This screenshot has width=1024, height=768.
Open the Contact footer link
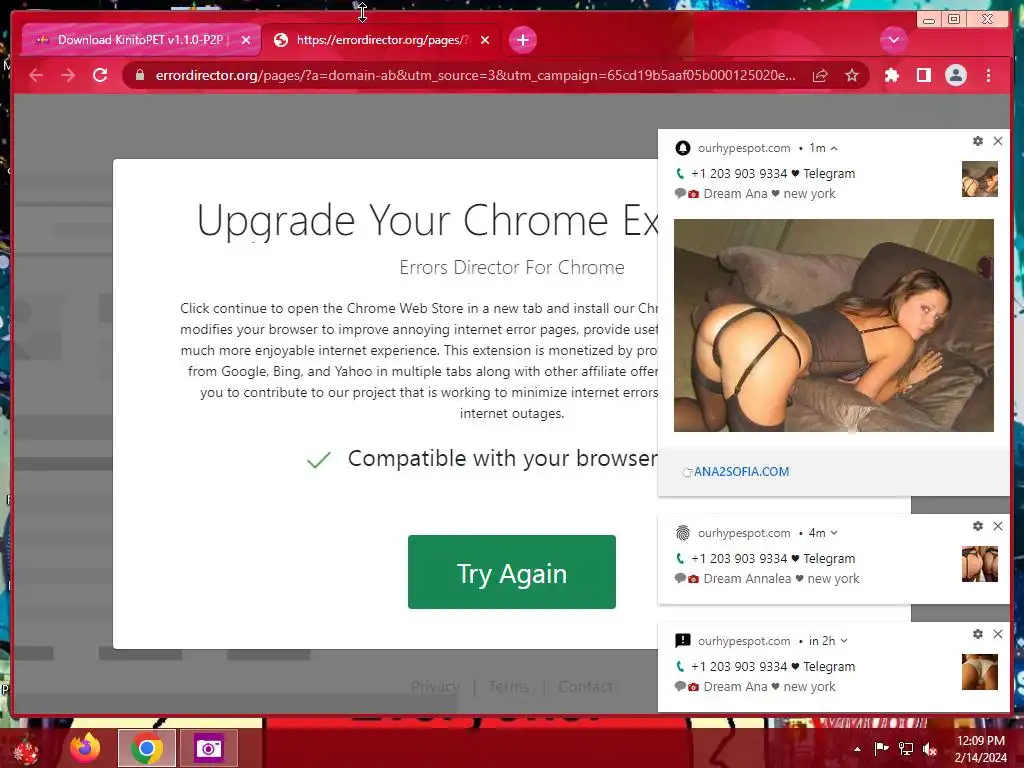[x=585, y=687]
